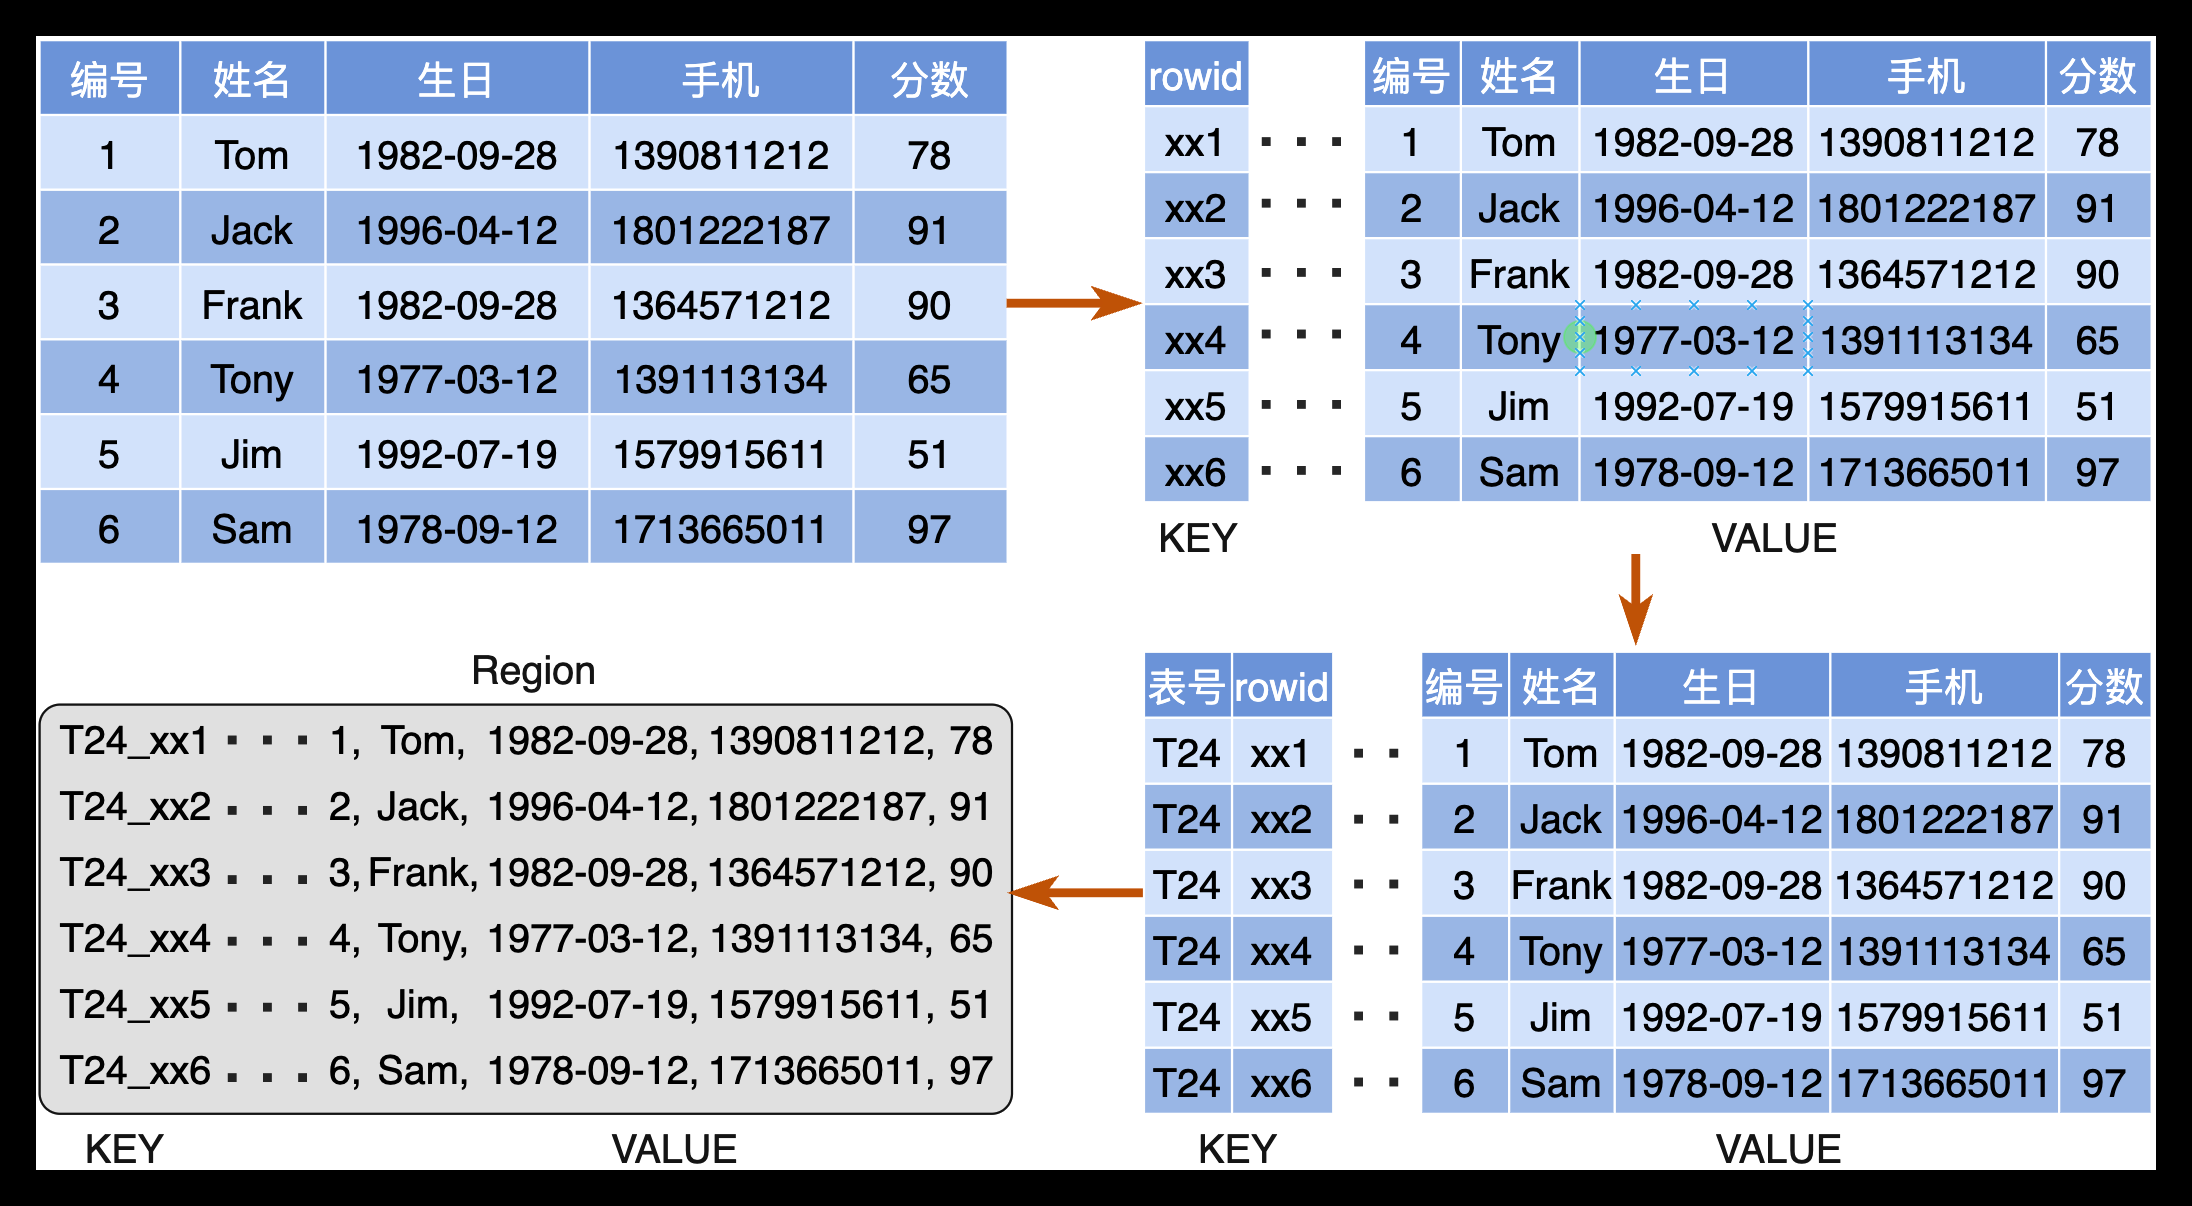Click the T24 cell next to xx5
Image resolution: width=2192 pixels, height=1206 pixels.
click(x=1187, y=1017)
